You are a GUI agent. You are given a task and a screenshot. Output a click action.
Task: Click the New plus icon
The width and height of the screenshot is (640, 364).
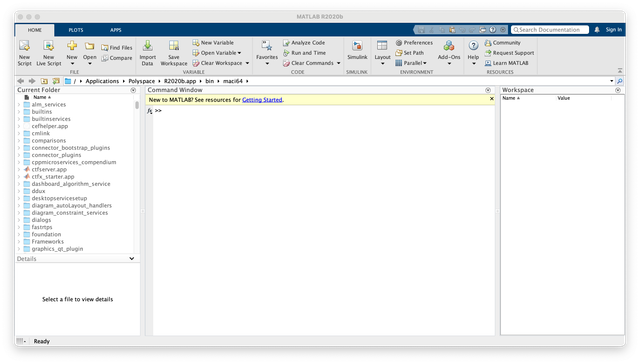(72, 46)
